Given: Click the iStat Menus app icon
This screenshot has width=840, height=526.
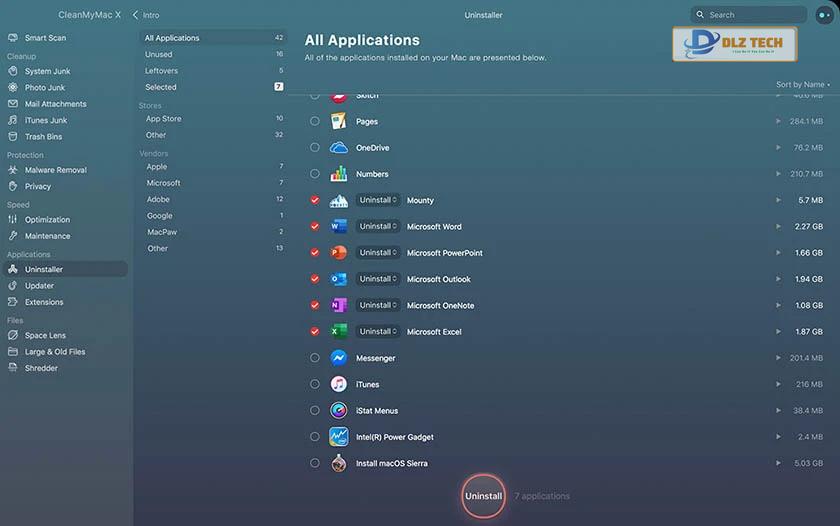Looking at the screenshot, I should 339,410.
